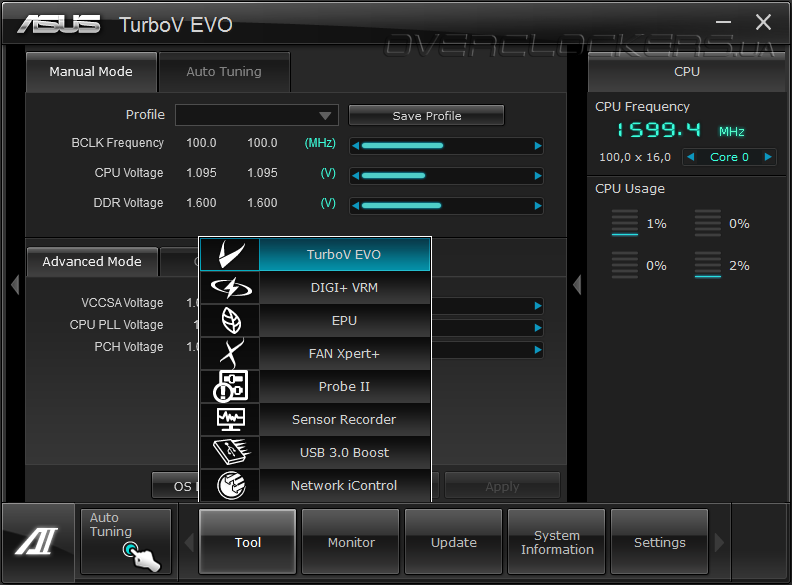The height and width of the screenshot is (585, 792).
Task: Click the Core 0 selector label
Action: (x=729, y=157)
